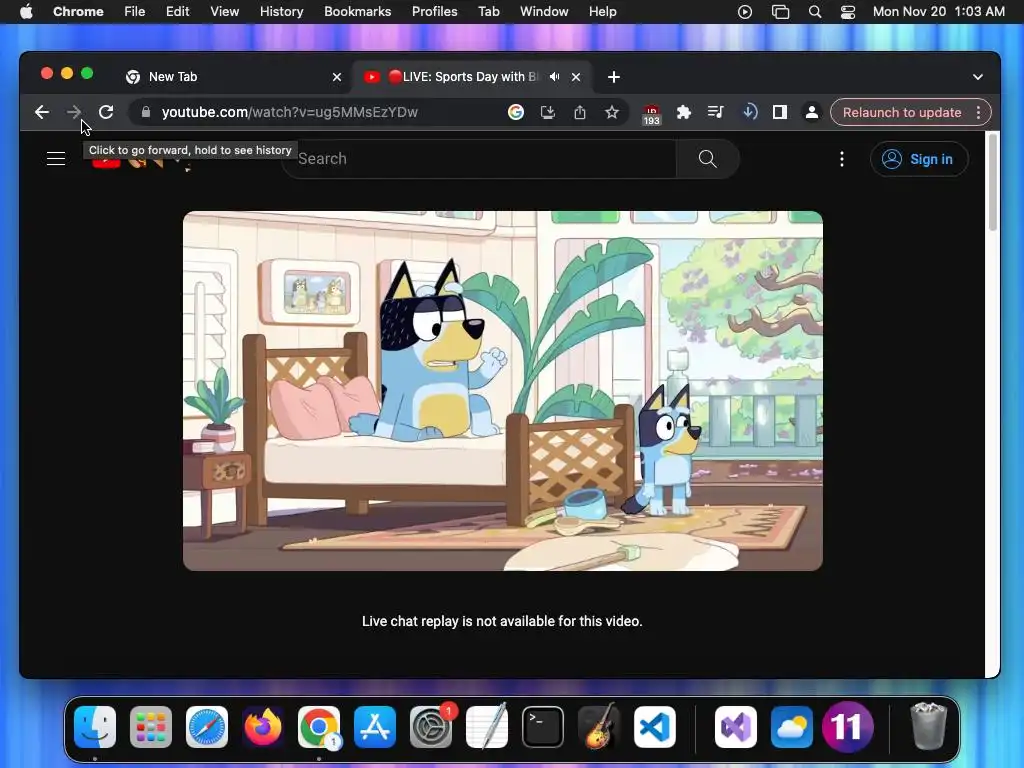The image size is (1024, 768).
Task: Open YouTube settings three-dot menu
Action: 842,159
